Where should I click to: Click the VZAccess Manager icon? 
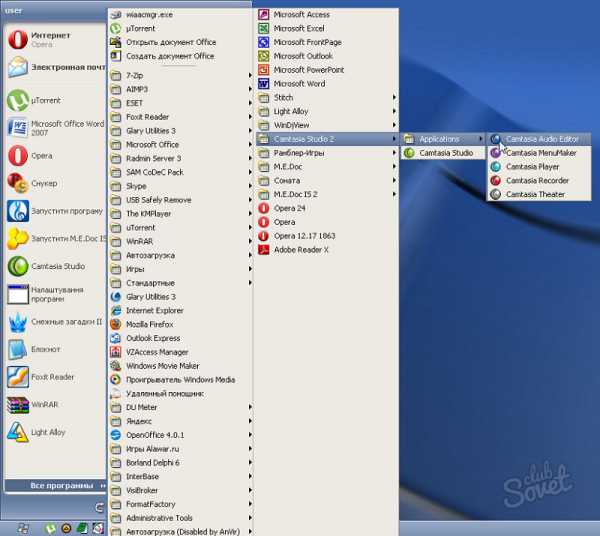click(x=116, y=352)
